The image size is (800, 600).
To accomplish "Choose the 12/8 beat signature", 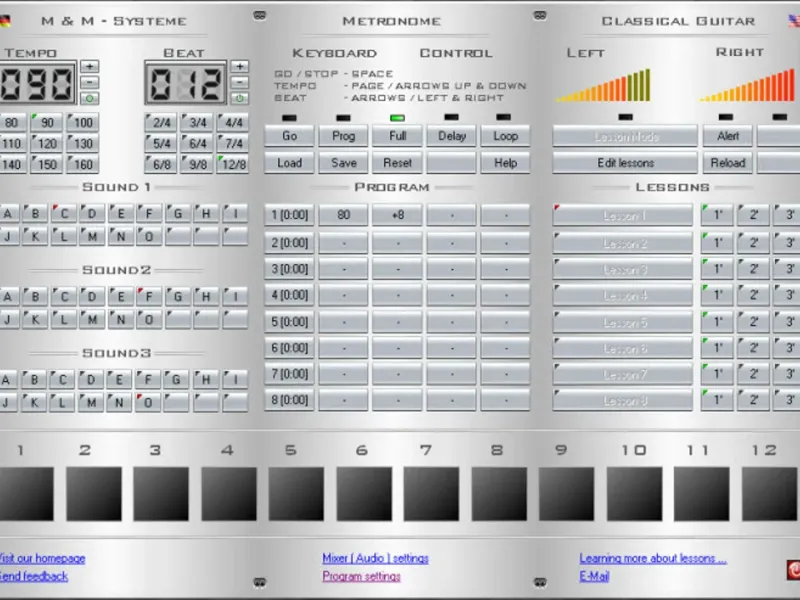I will click(x=233, y=164).
